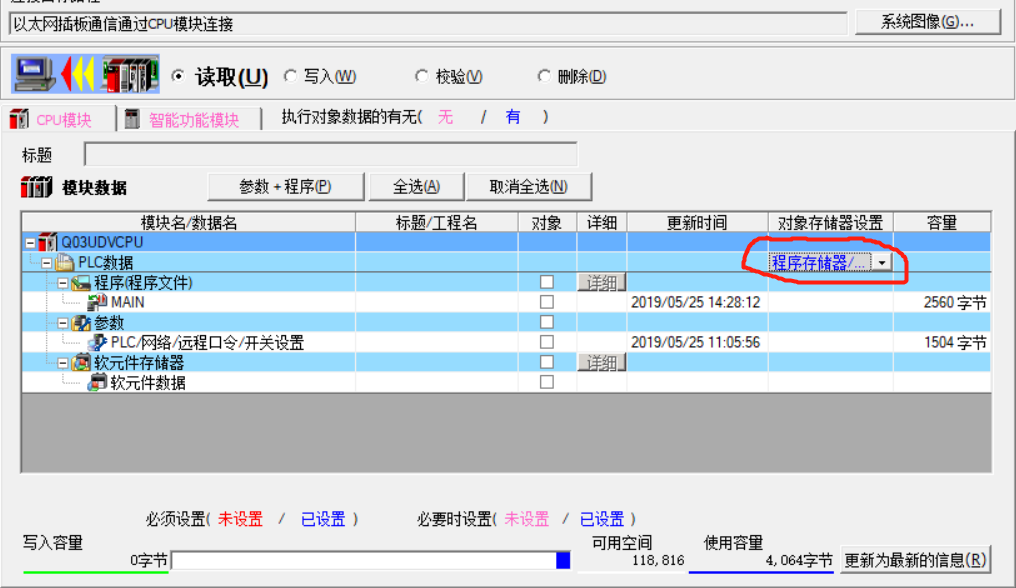The width and height of the screenshot is (1016, 588).
Task: Collapse the PLC数据 tree node
Action: pyautogui.click(x=46, y=262)
